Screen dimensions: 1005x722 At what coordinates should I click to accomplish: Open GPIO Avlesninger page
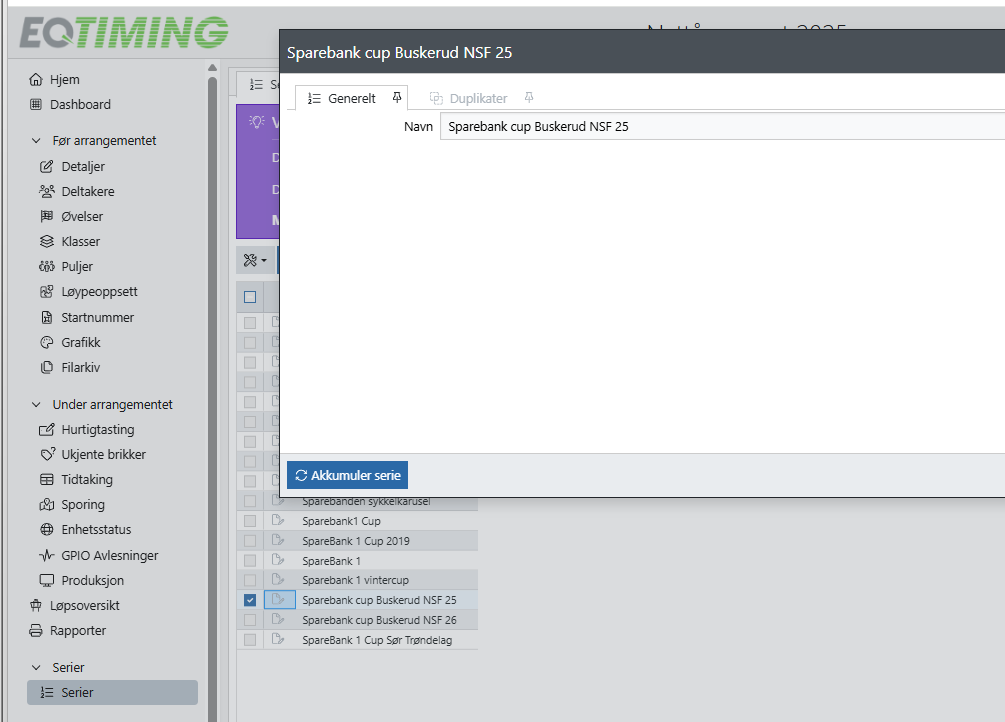pos(99,555)
